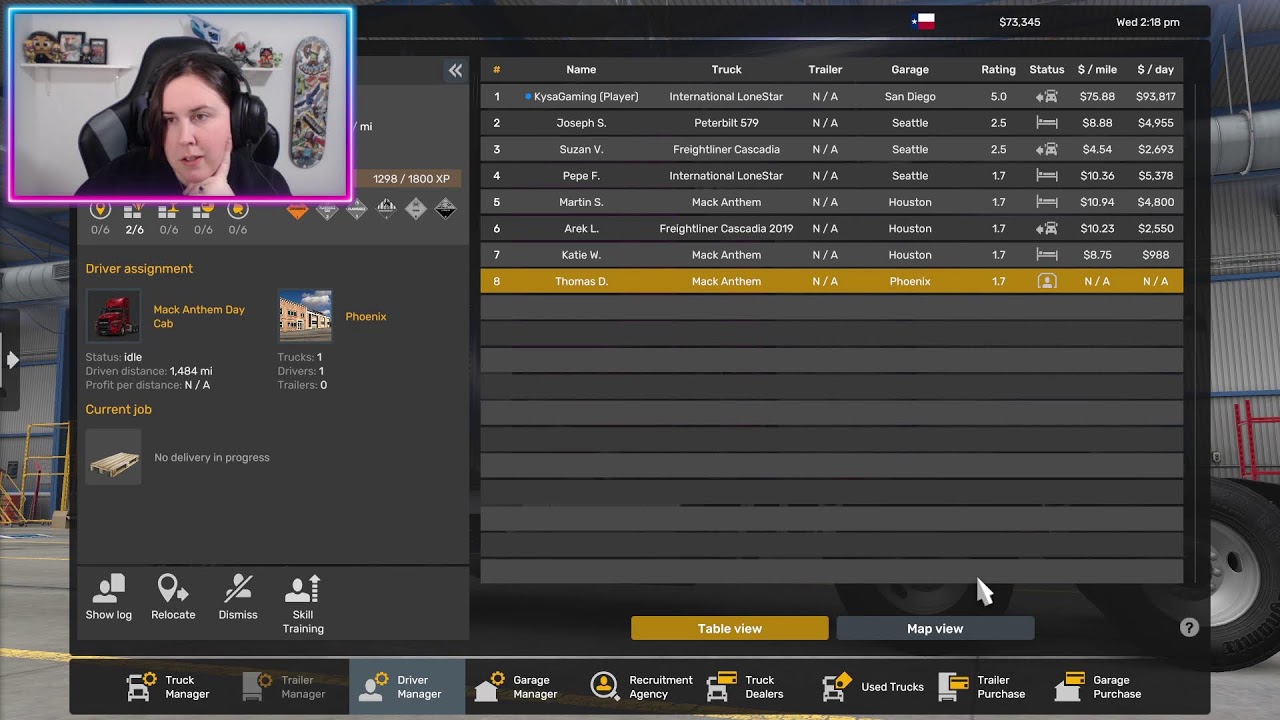Open the Truck Manager tab
1280x720 pixels.
[x=168, y=687]
